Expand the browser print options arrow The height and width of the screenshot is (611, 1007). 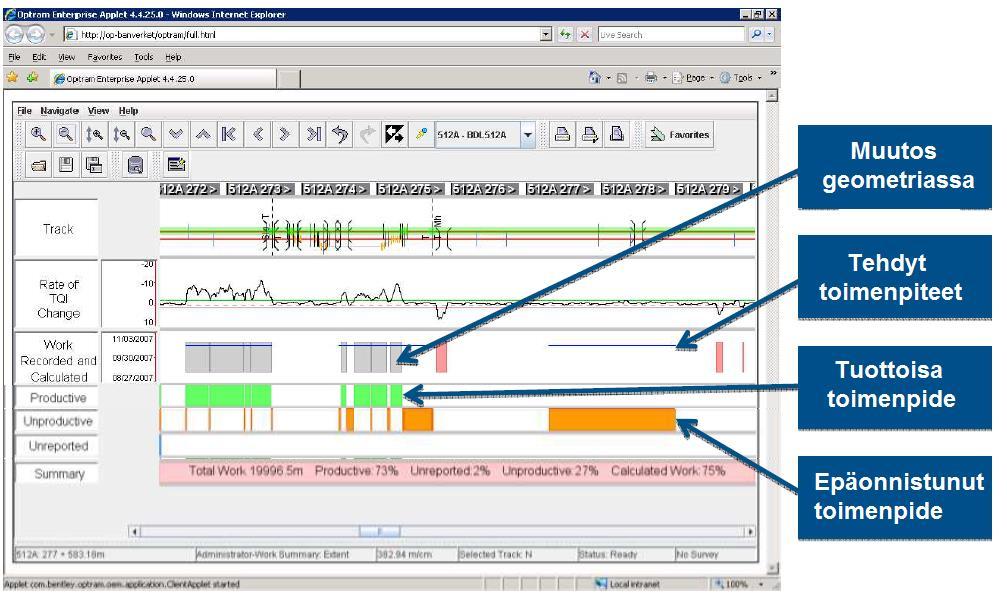[x=664, y=78]
